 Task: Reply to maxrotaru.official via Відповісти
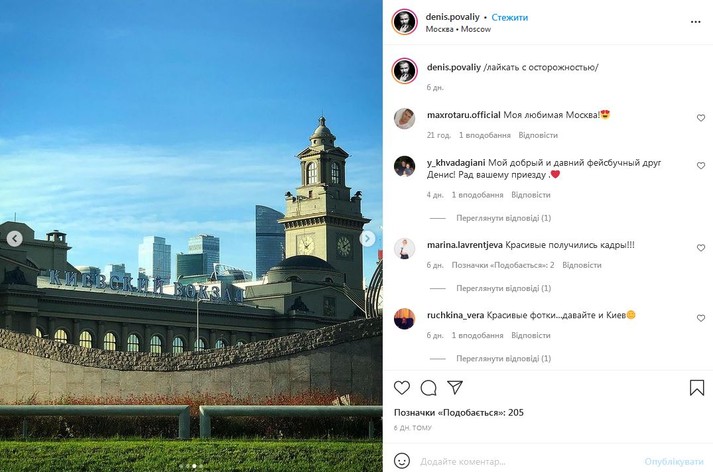(538, 135)
